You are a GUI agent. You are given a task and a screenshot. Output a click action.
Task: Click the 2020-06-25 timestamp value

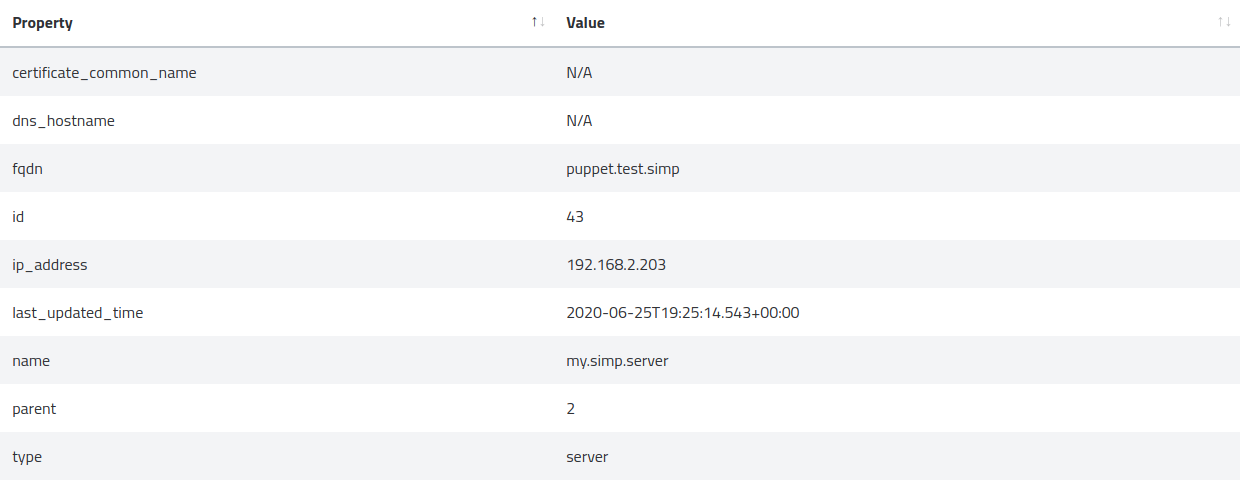[682, 313]
